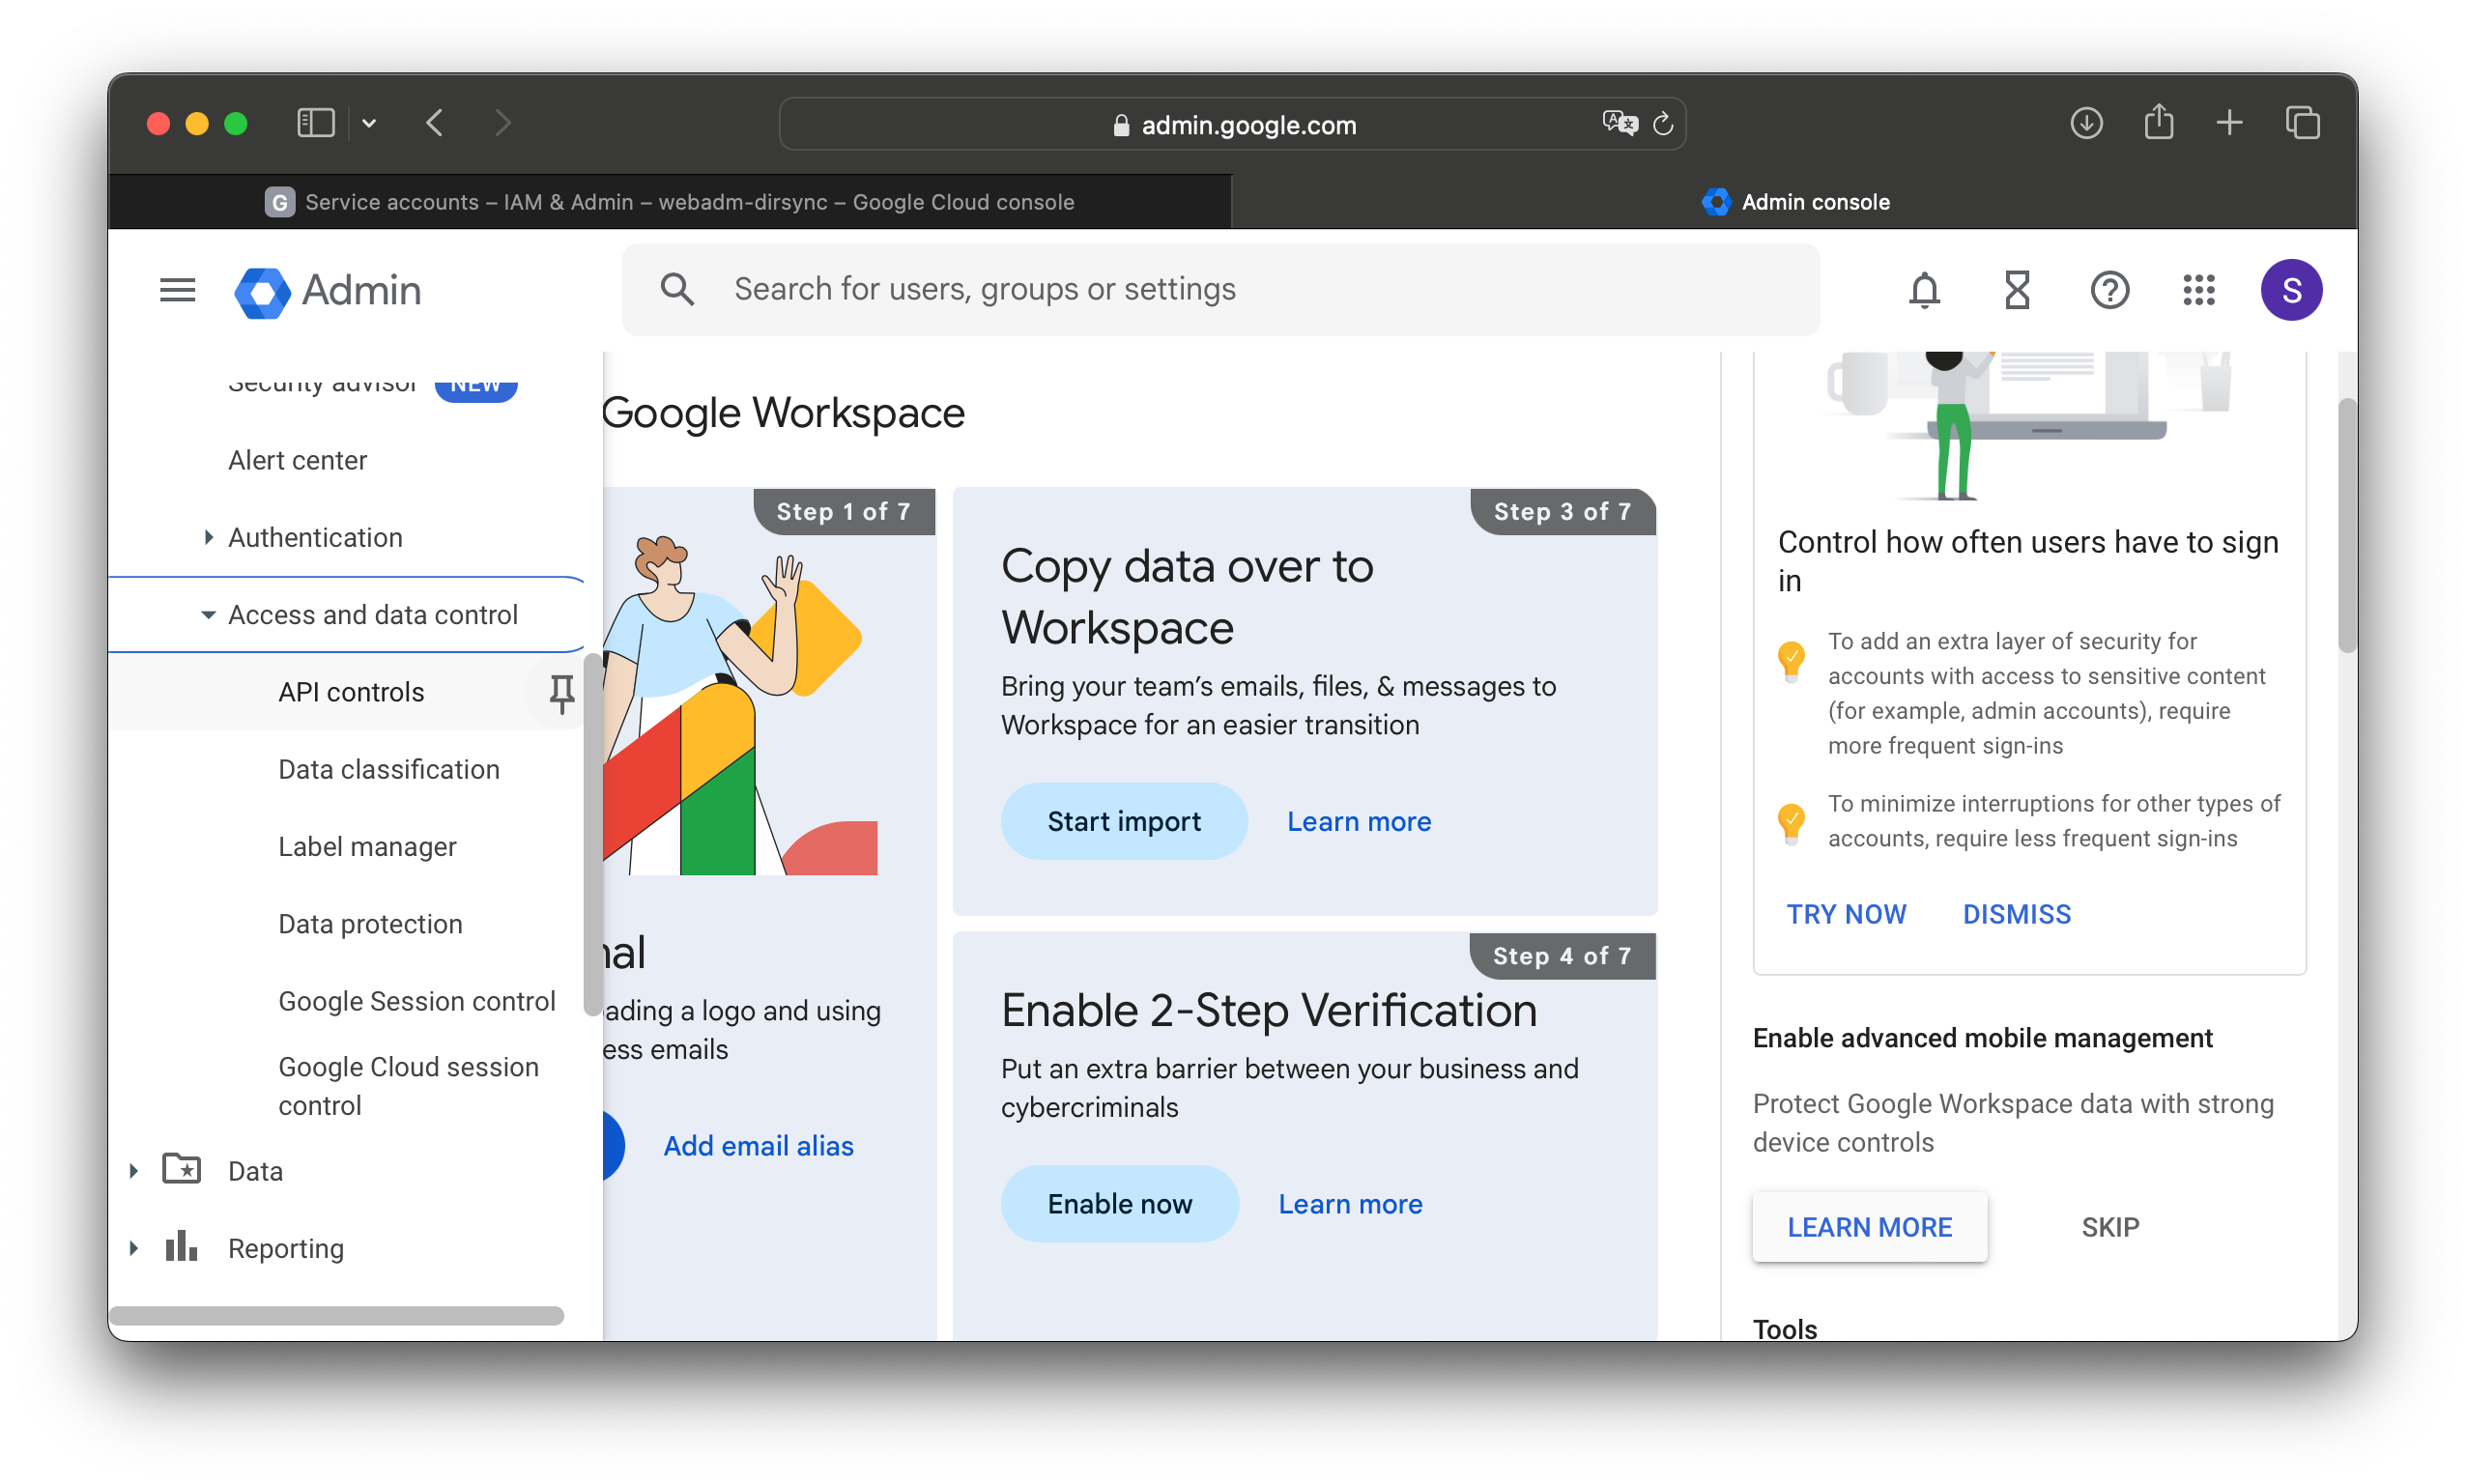Screen dimensions: 2466x1484
Task: Open a new Safari tab
Action: (2228, 123)
